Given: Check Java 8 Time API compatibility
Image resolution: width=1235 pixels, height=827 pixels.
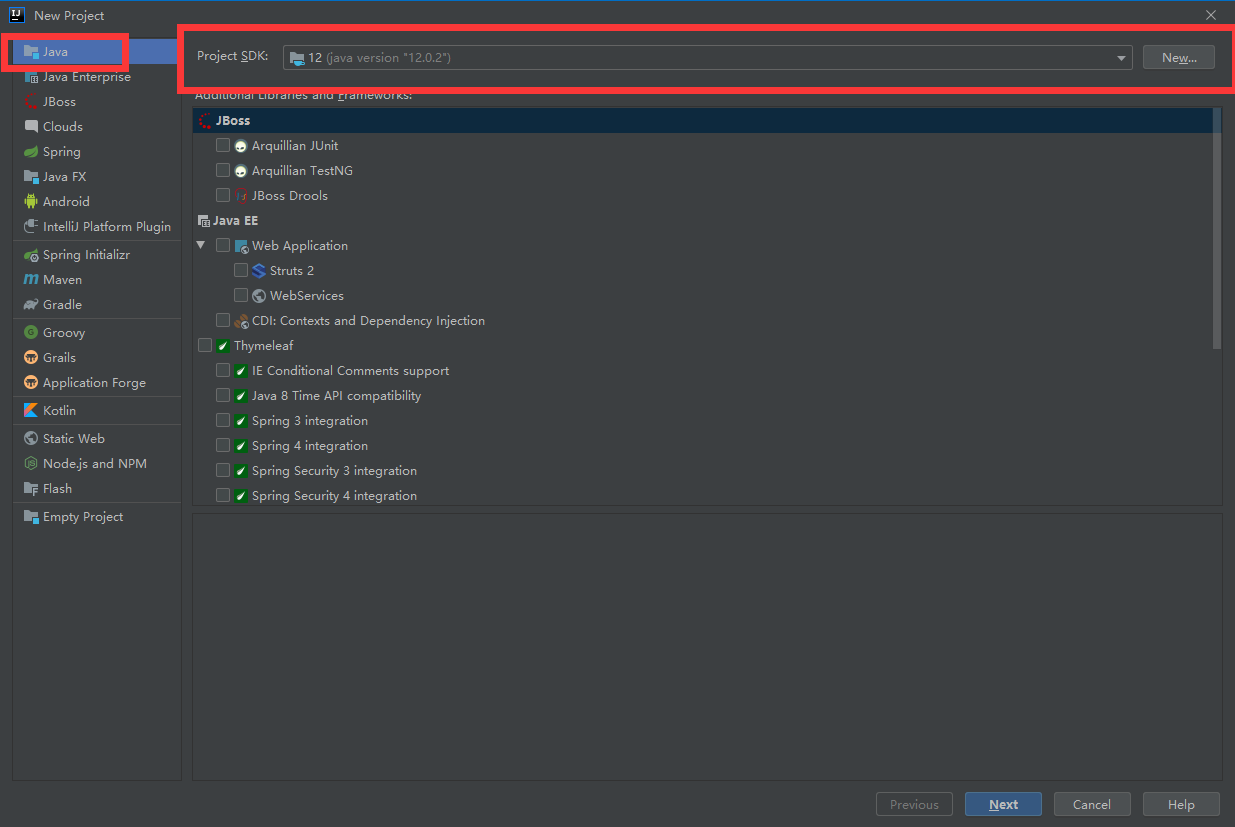Looking at the screenshot, I should click(223, 396).
